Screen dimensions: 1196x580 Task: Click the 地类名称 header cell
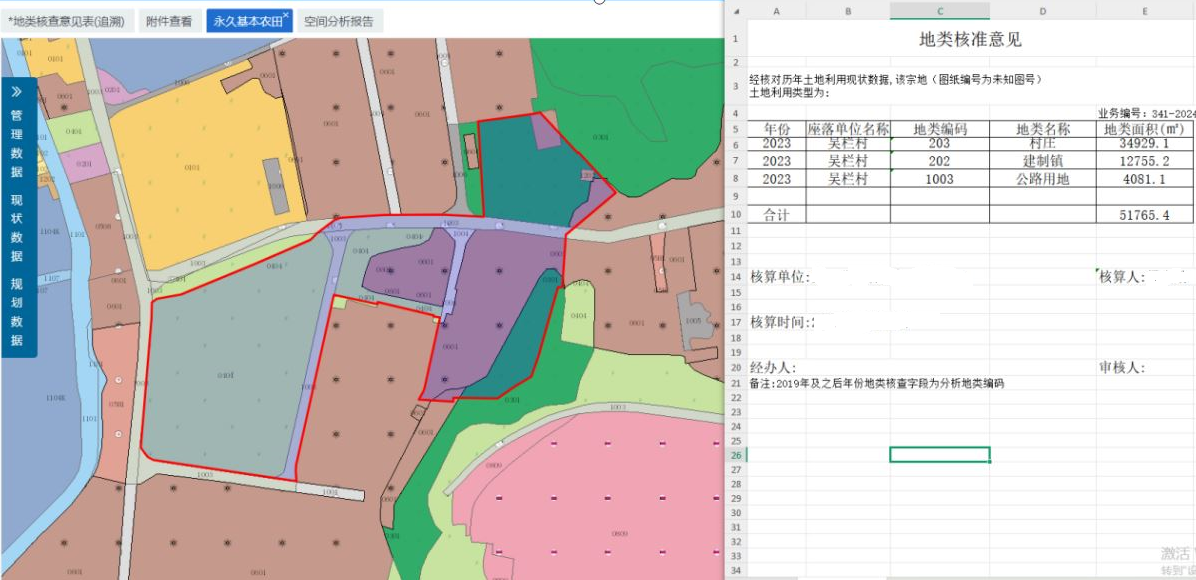tap(1043, 129)
